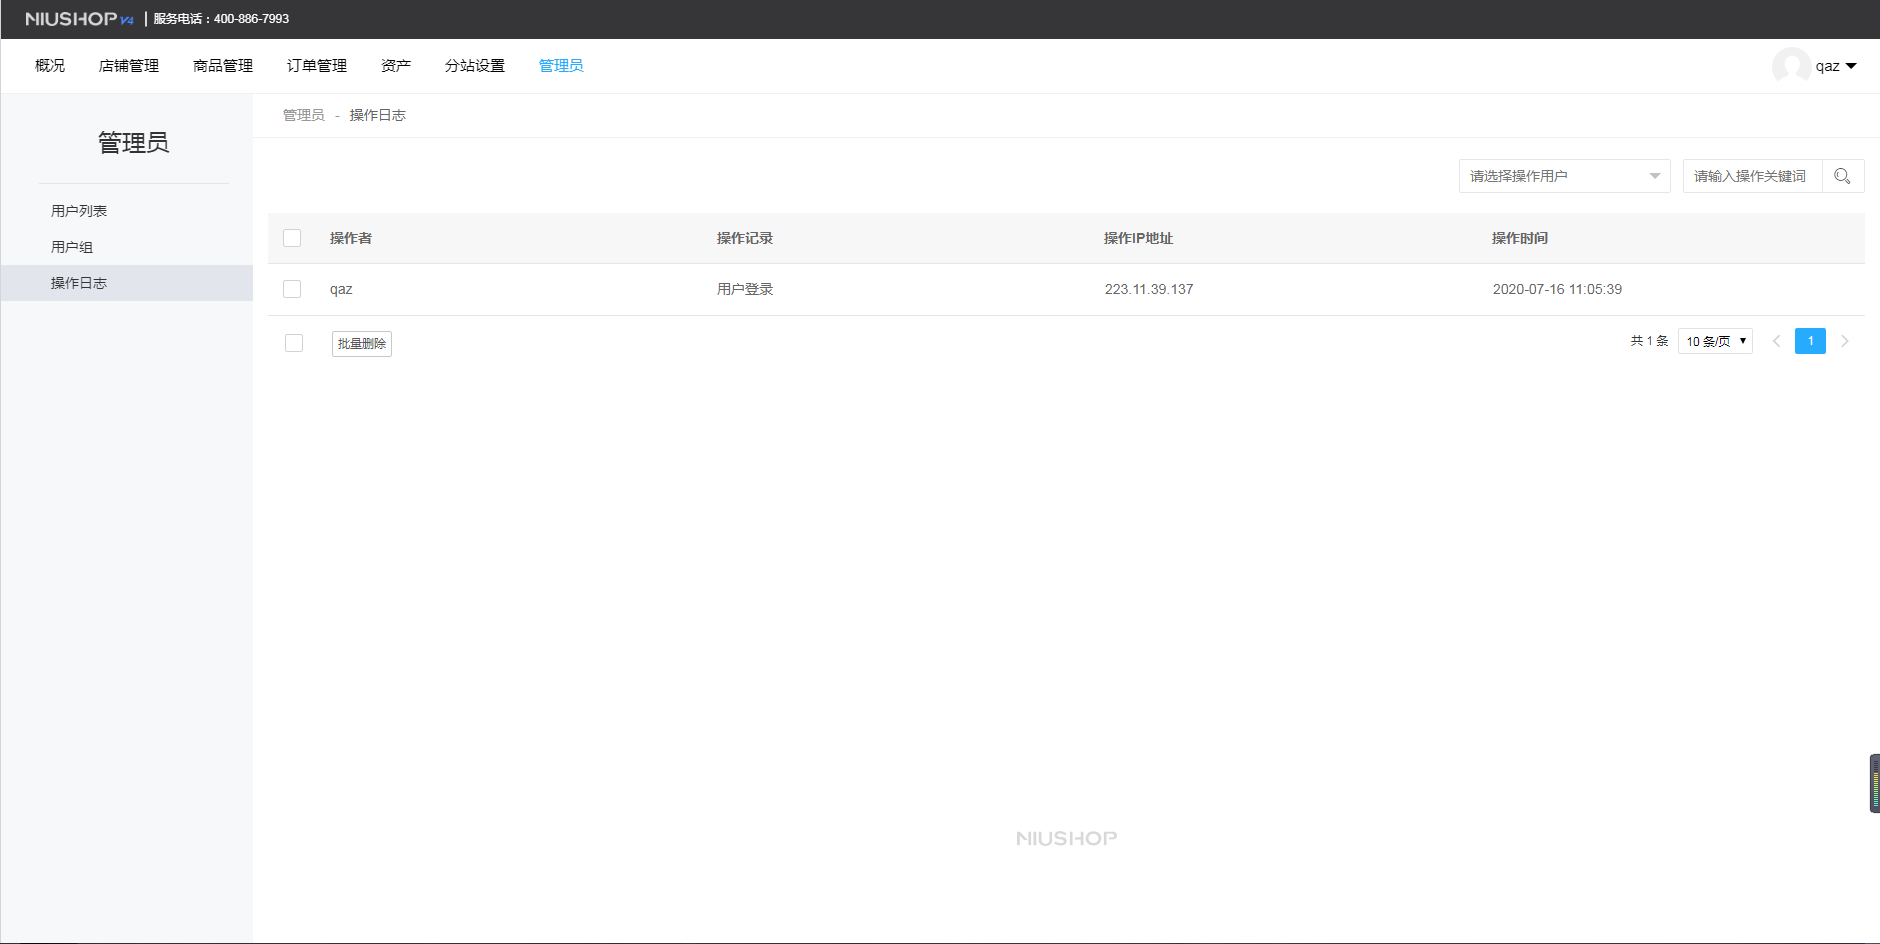1880x944 pixels.
Task: Open the 概况 menu
Action: pyautogui.click(x=50, y=66)
